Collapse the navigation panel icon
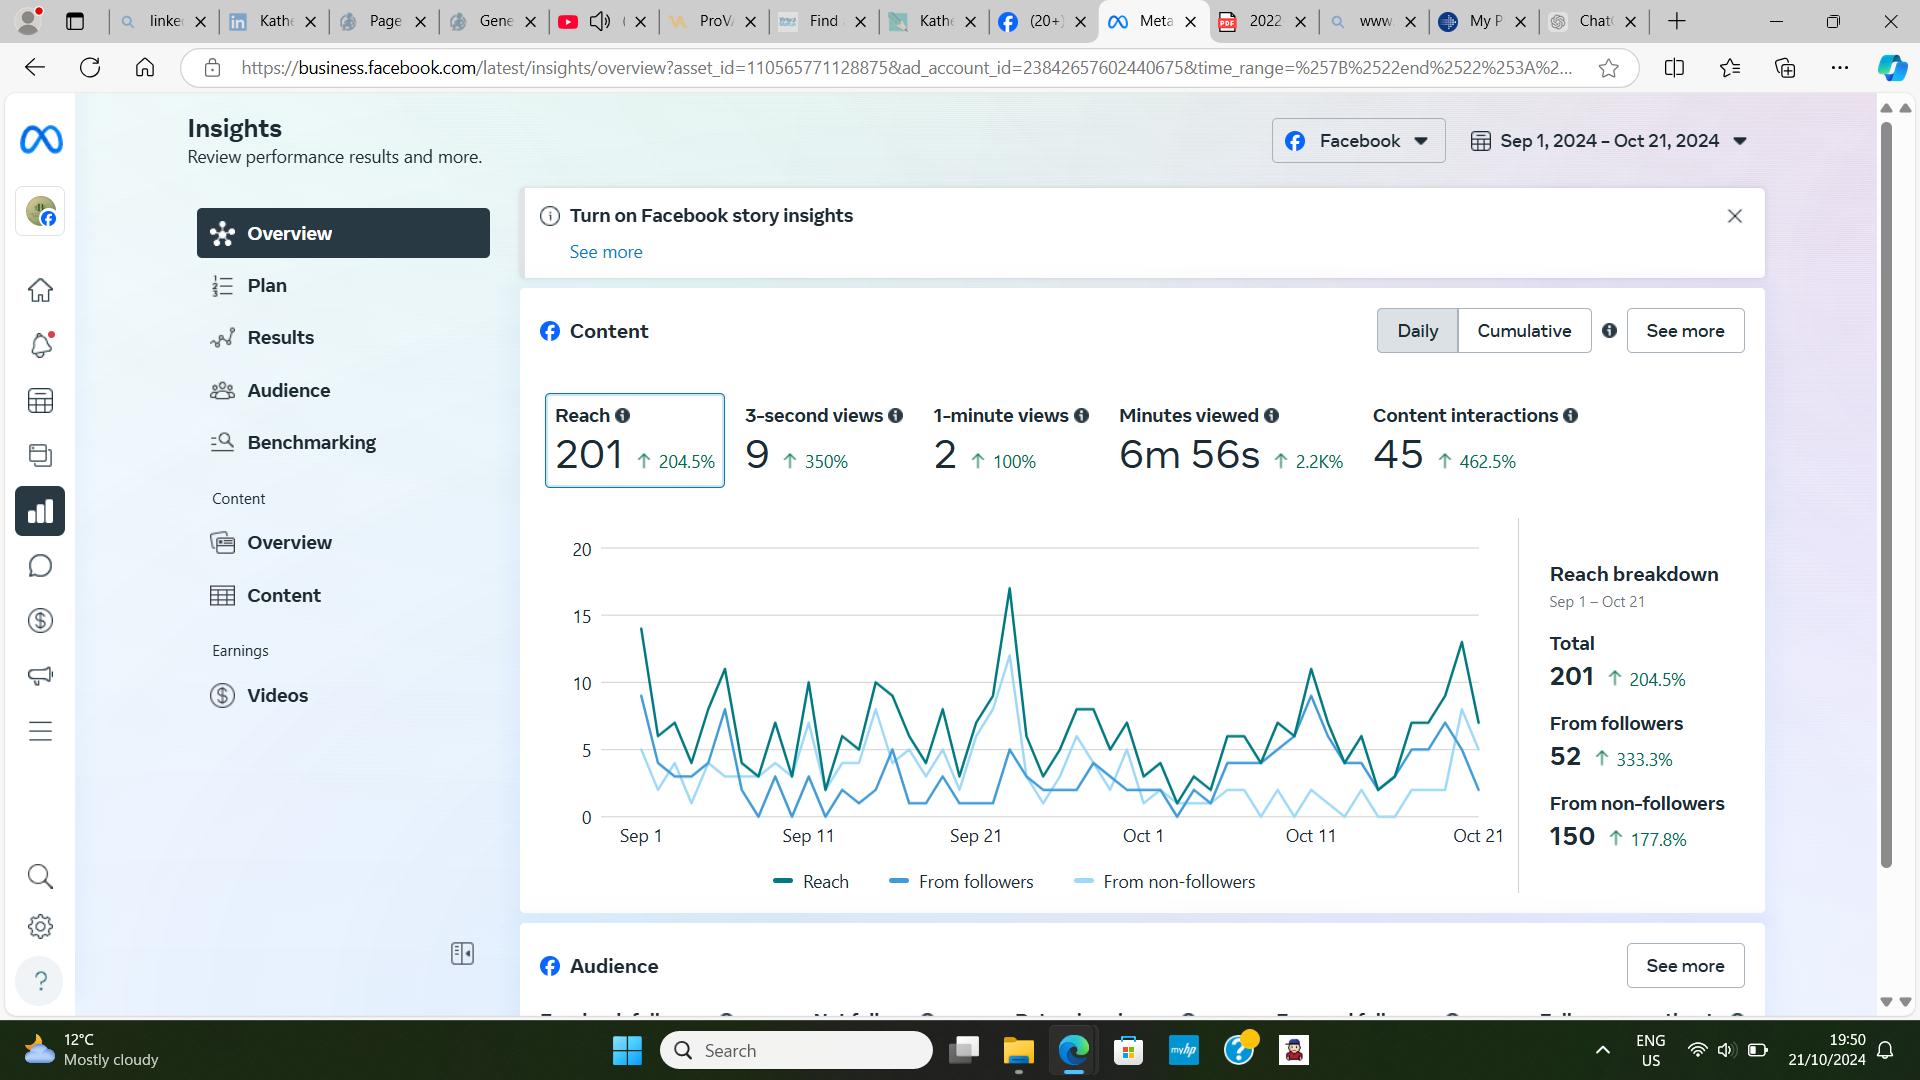Screen dimensions: 1920x1080 pyautogui.click(x=462, y=953)
